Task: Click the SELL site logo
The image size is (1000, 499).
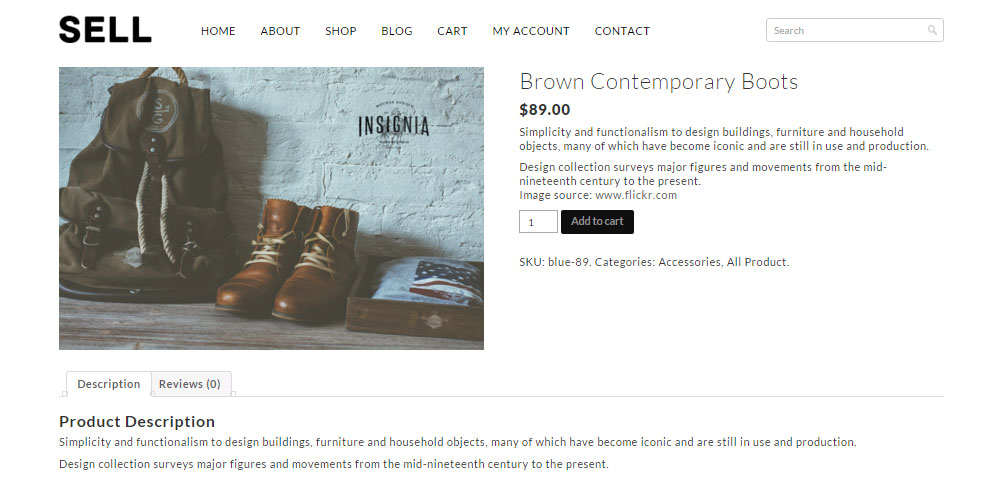Action: click(x=105, y=30)
